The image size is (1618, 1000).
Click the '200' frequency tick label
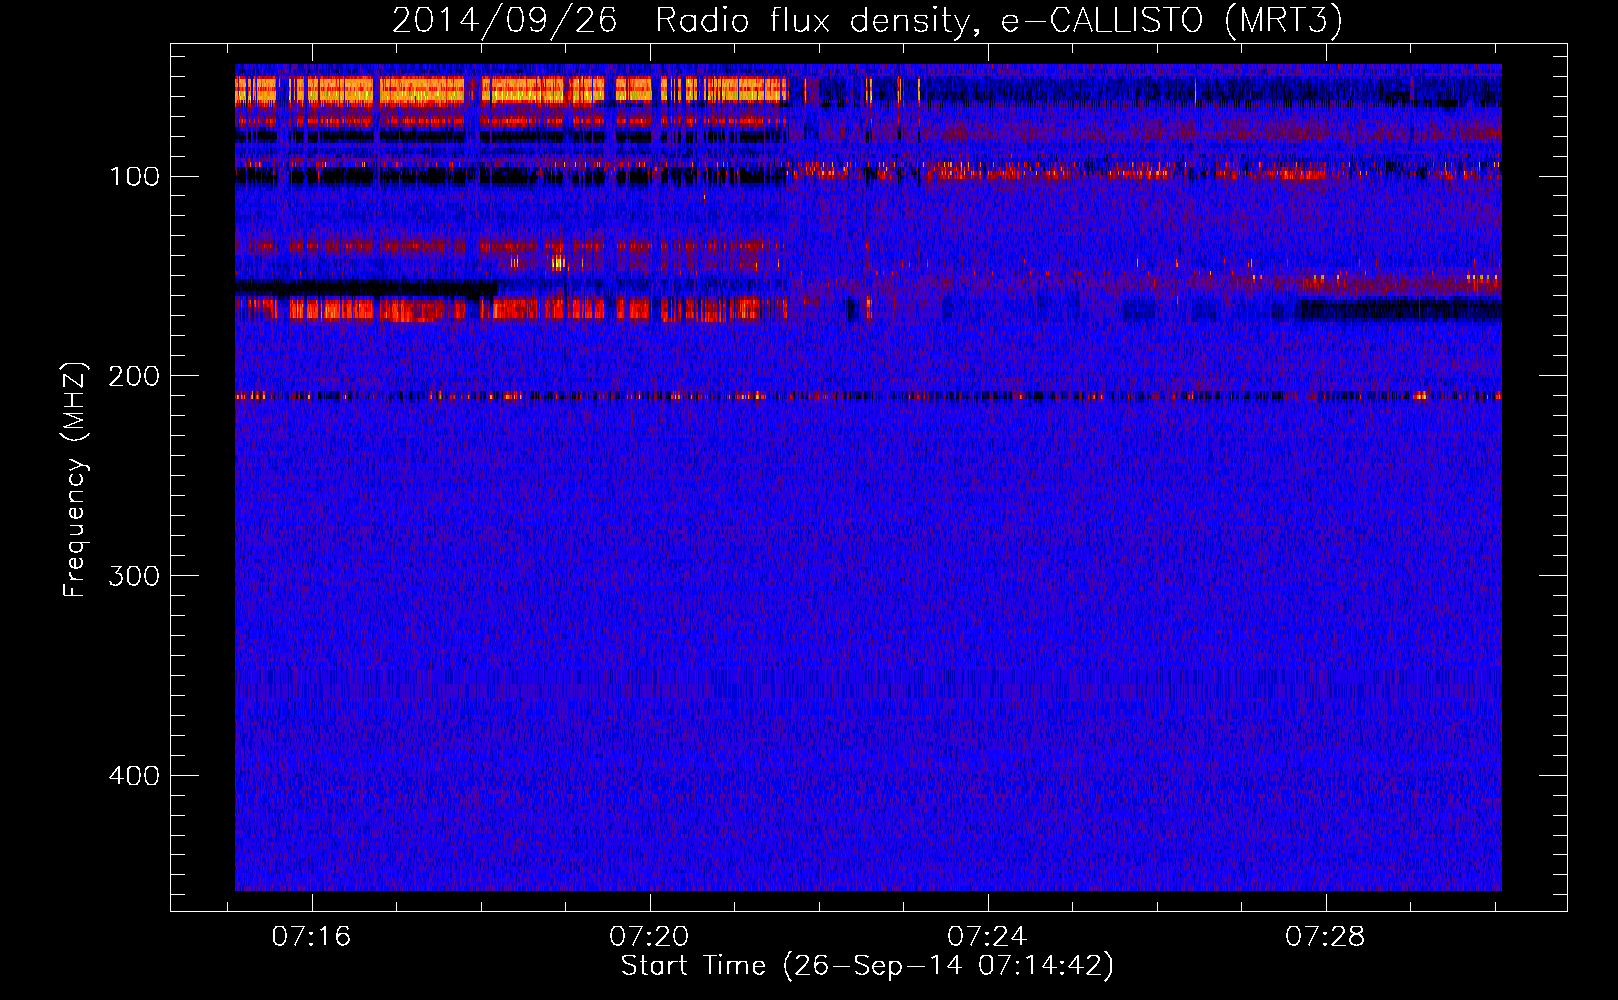(x=134, y=377)
